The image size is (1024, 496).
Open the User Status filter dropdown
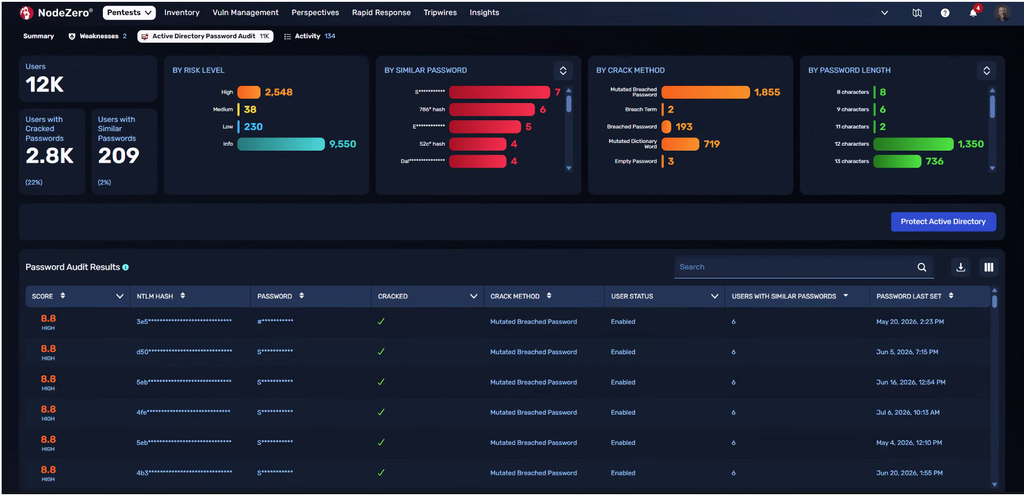tap(714, 296)
